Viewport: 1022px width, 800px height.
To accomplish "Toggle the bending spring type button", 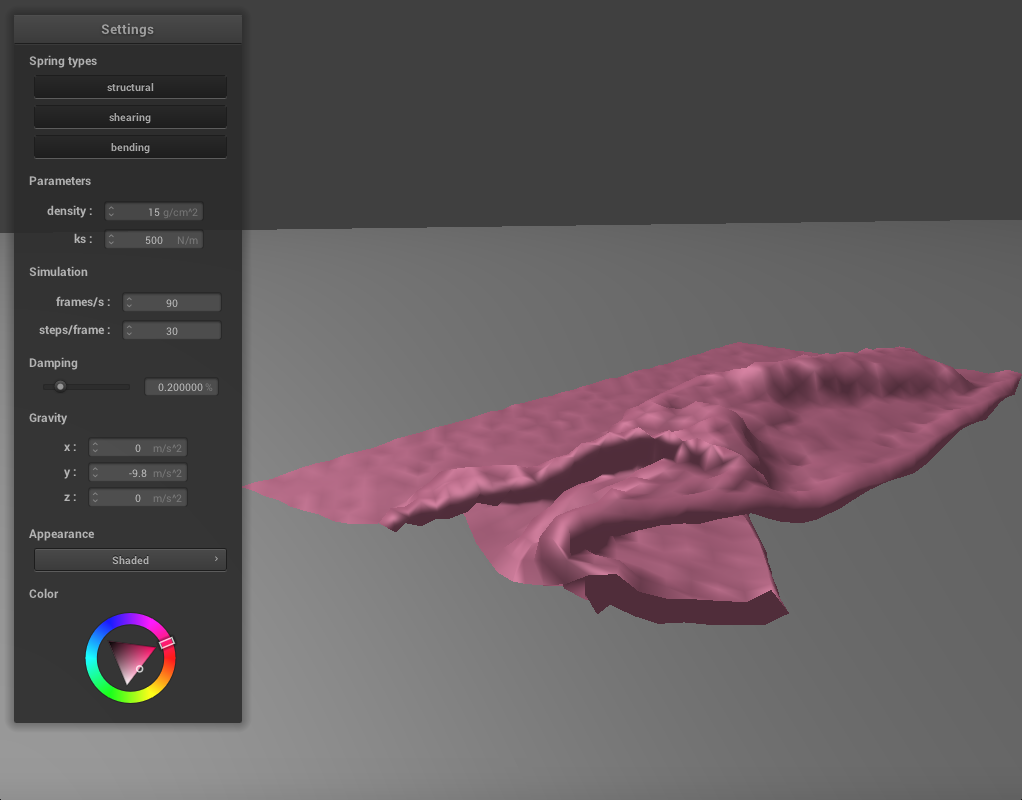I will (130, 147).
